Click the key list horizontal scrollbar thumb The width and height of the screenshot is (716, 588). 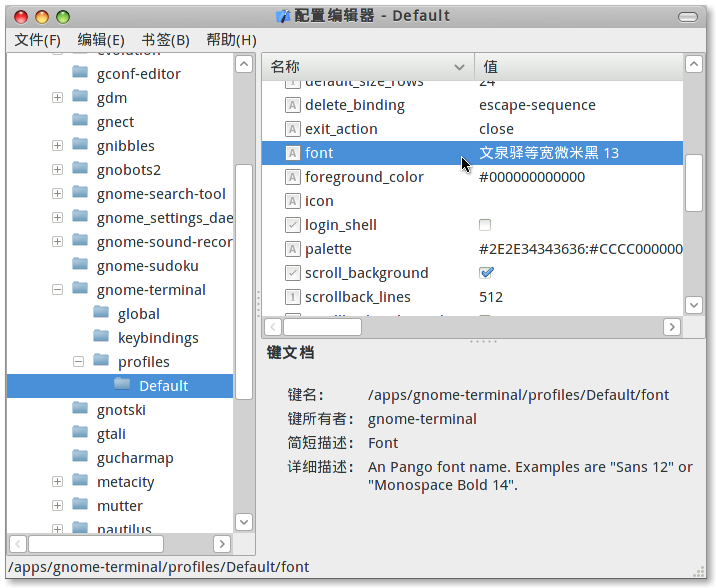322,327
